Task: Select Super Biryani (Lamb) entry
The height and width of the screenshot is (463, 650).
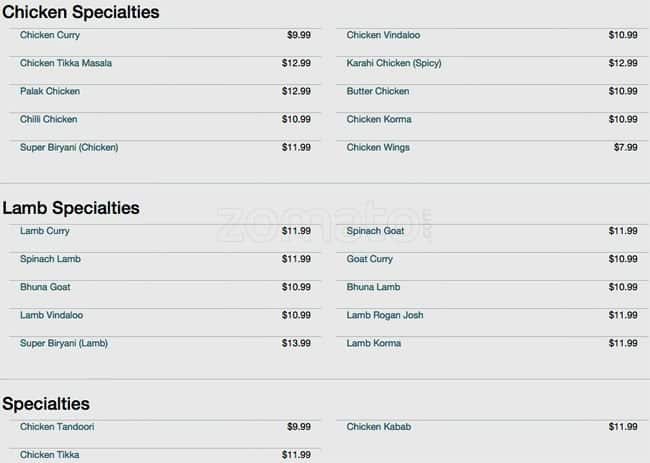Action: (x=64, y=344)
